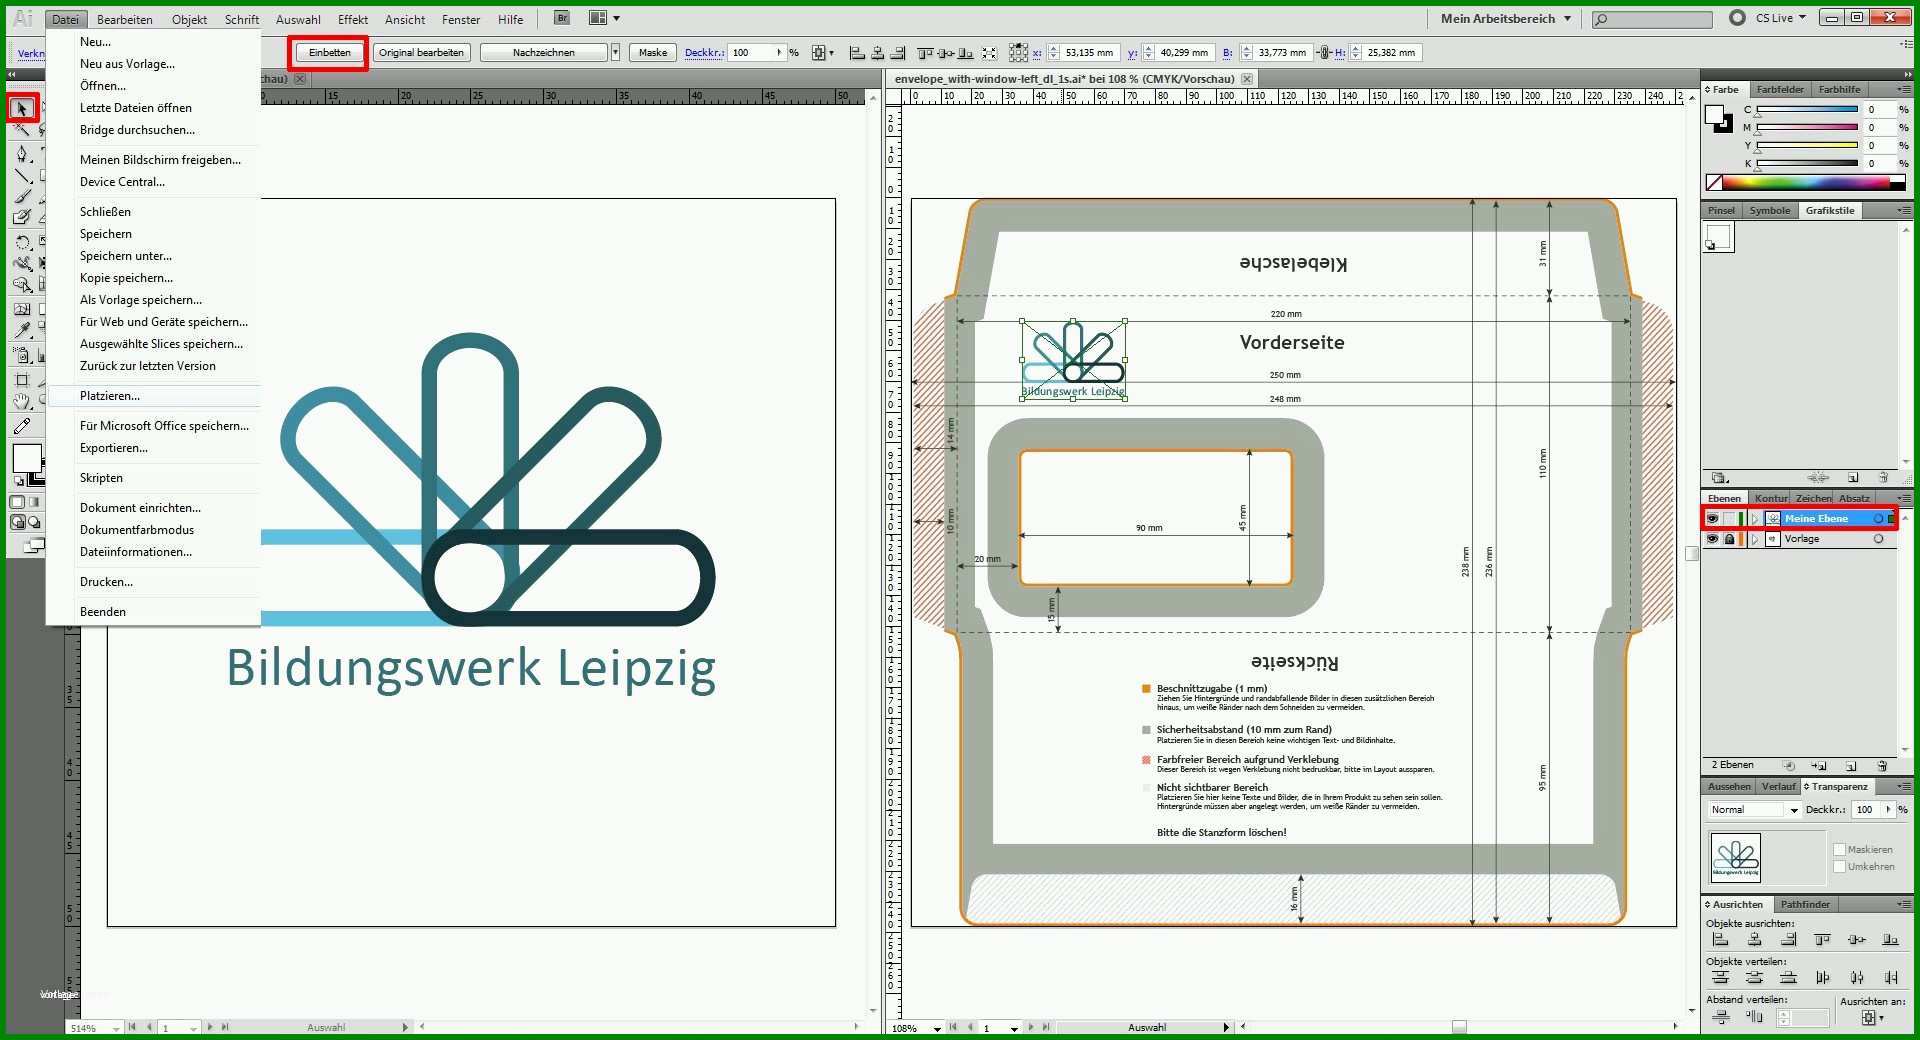1920x1040 pixels.
Task: Open the Objekt menu
Action: pyautogui.click(x=189, y=19)
